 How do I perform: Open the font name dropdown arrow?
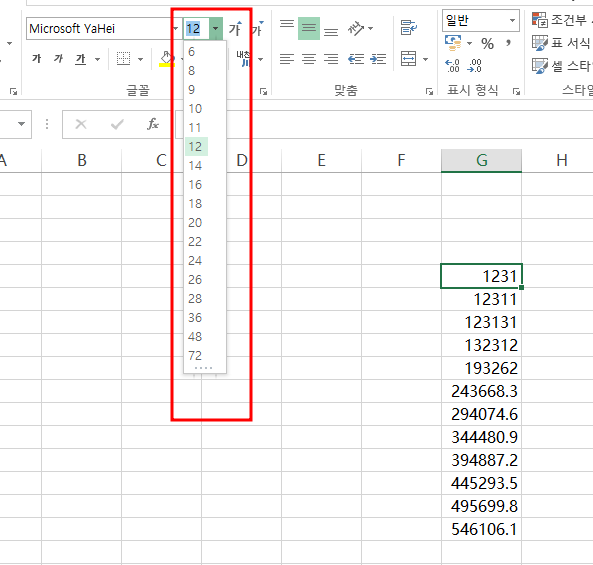(175, 29)
